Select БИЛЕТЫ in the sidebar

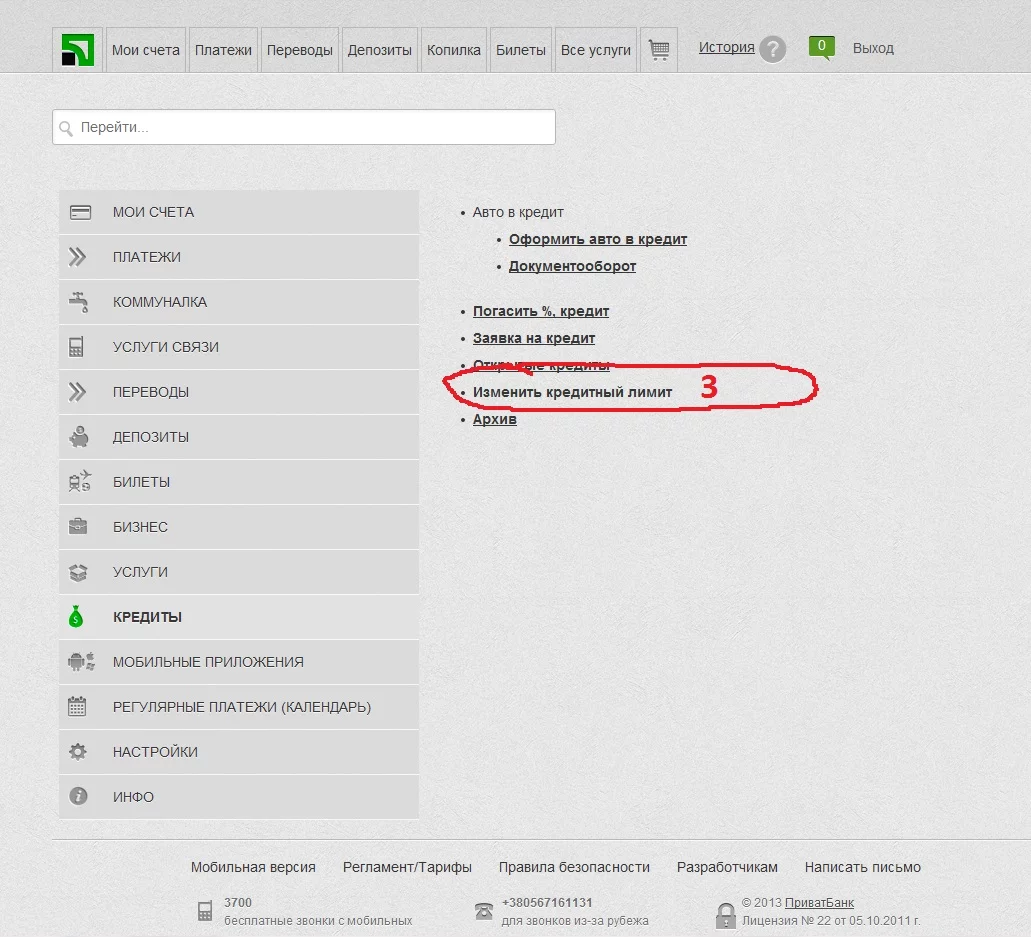click(239, 482)
